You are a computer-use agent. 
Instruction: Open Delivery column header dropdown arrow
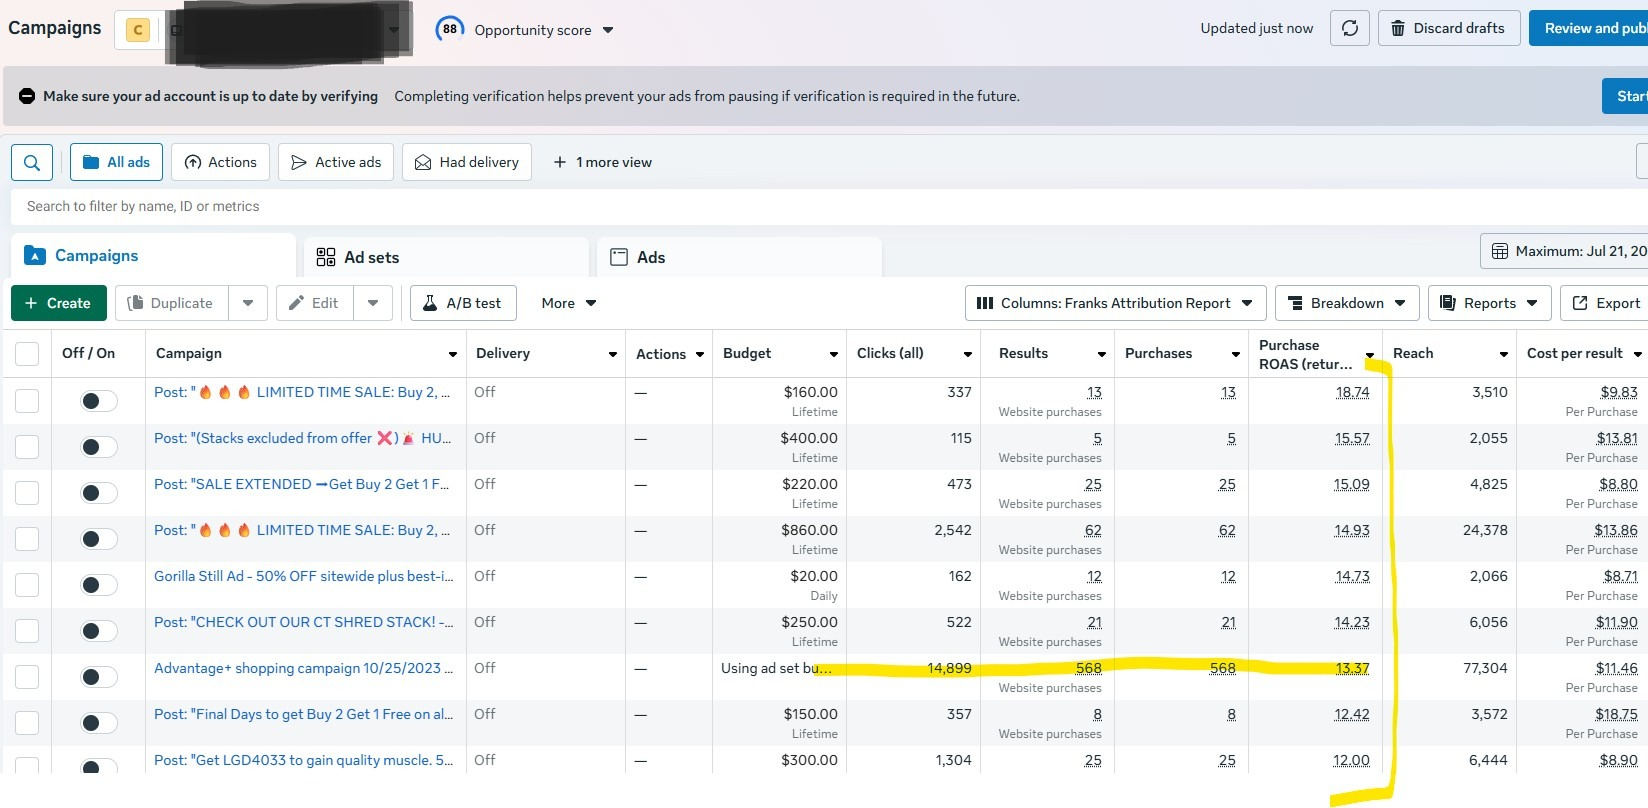(613, 354)
